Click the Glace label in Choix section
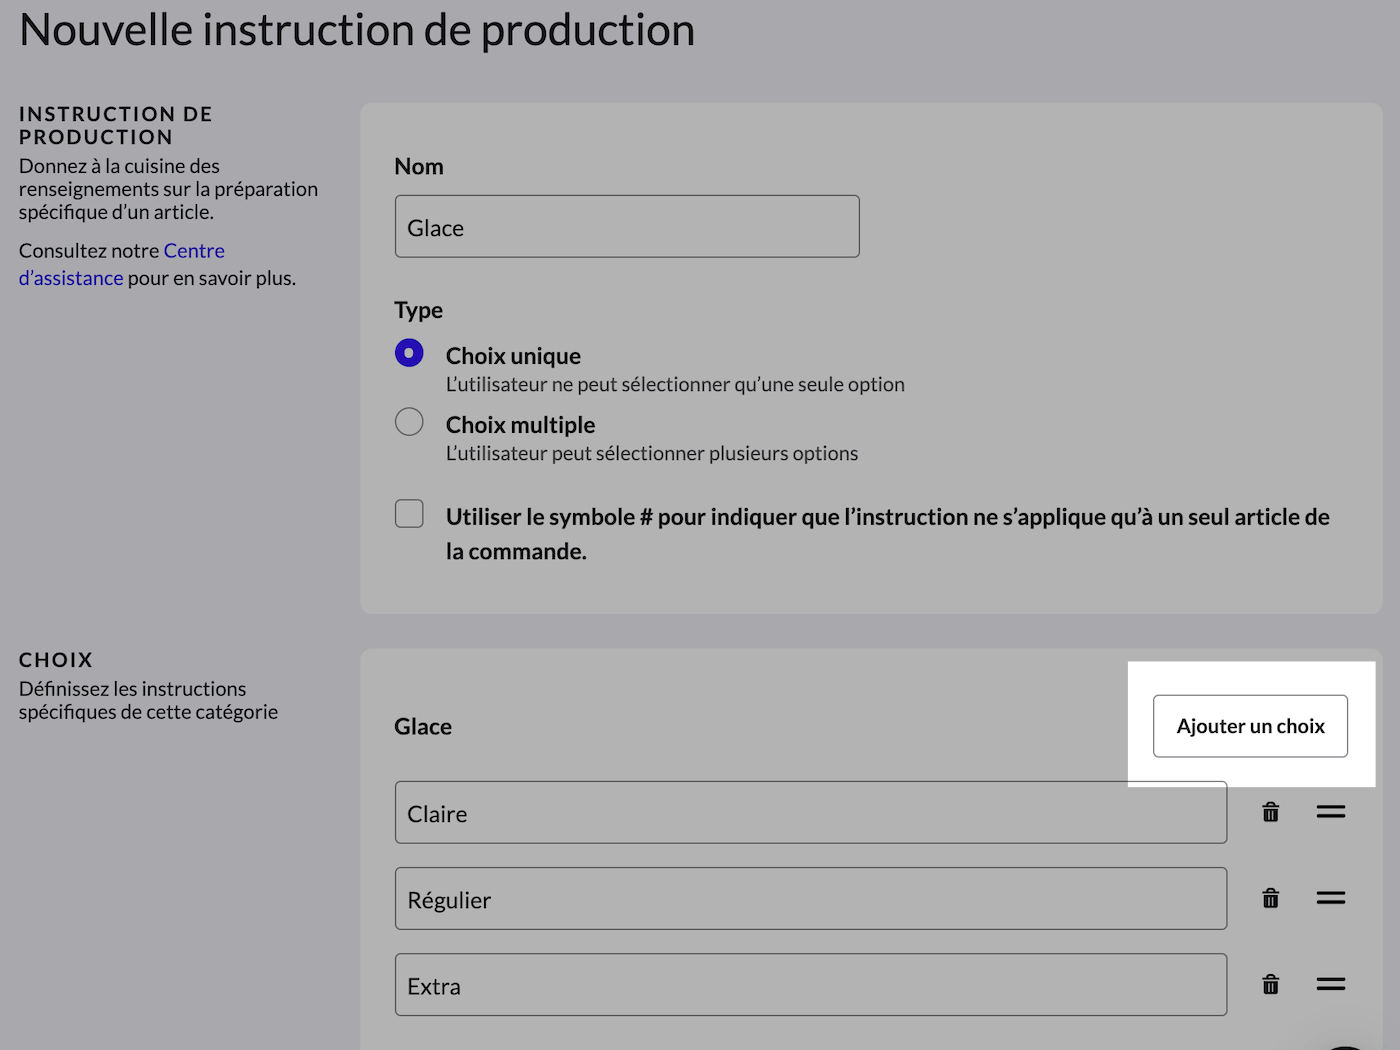This screenshot has width=1400, height=1050. pos(423,727)
